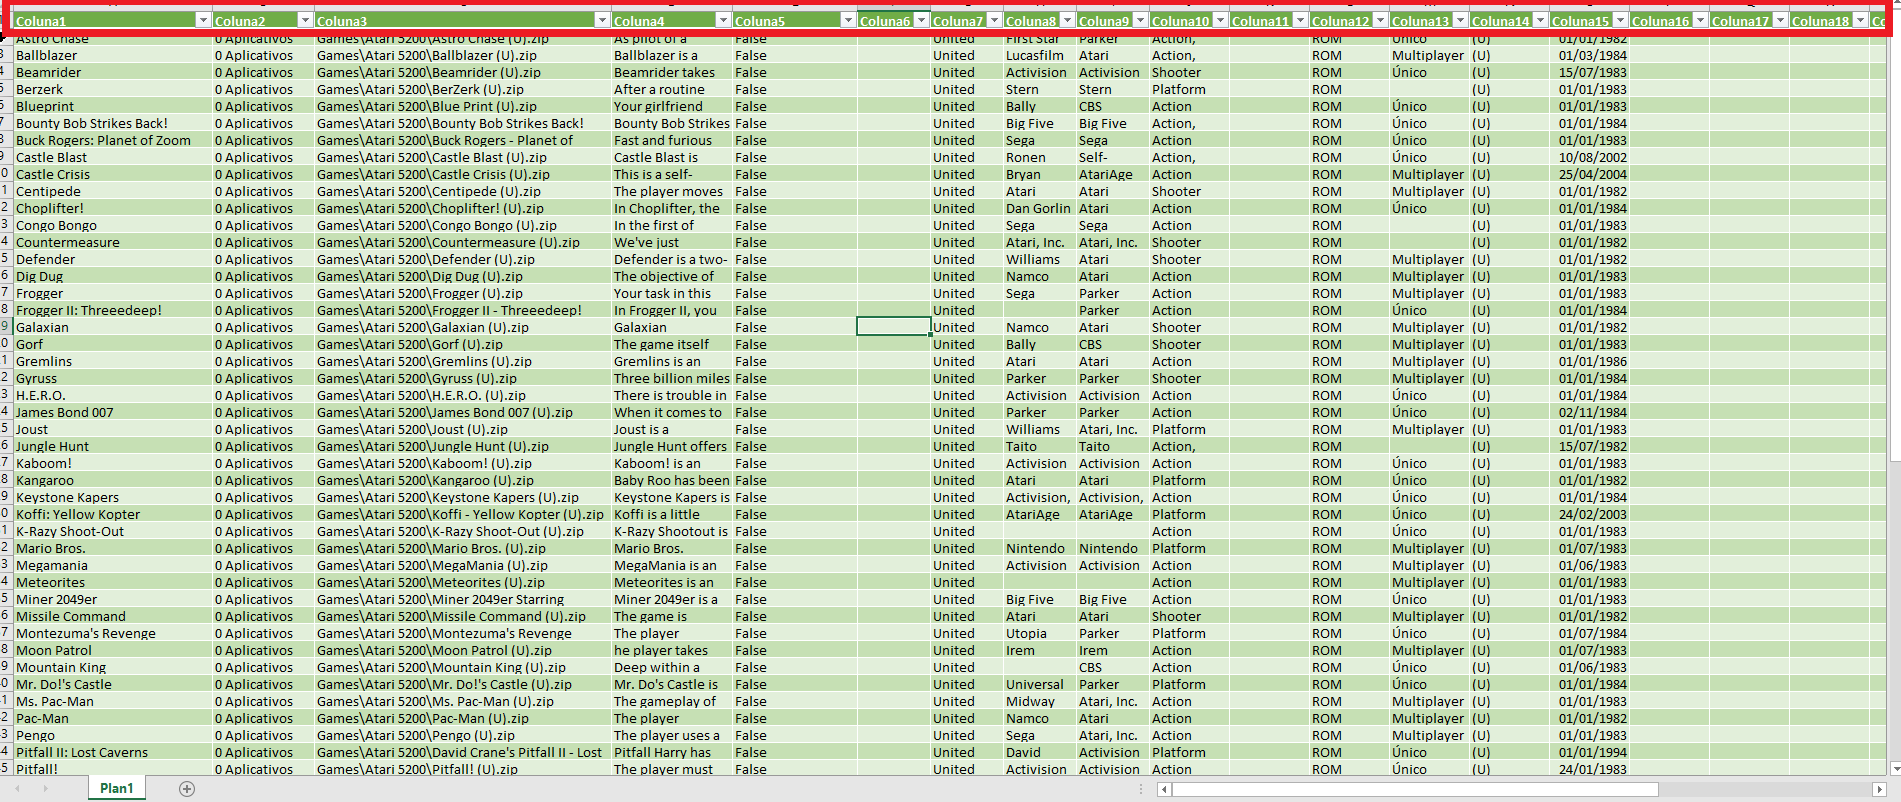Open the Coluna2 filter dropdown
The image size is (1901, 802).
tap(305, 20)
